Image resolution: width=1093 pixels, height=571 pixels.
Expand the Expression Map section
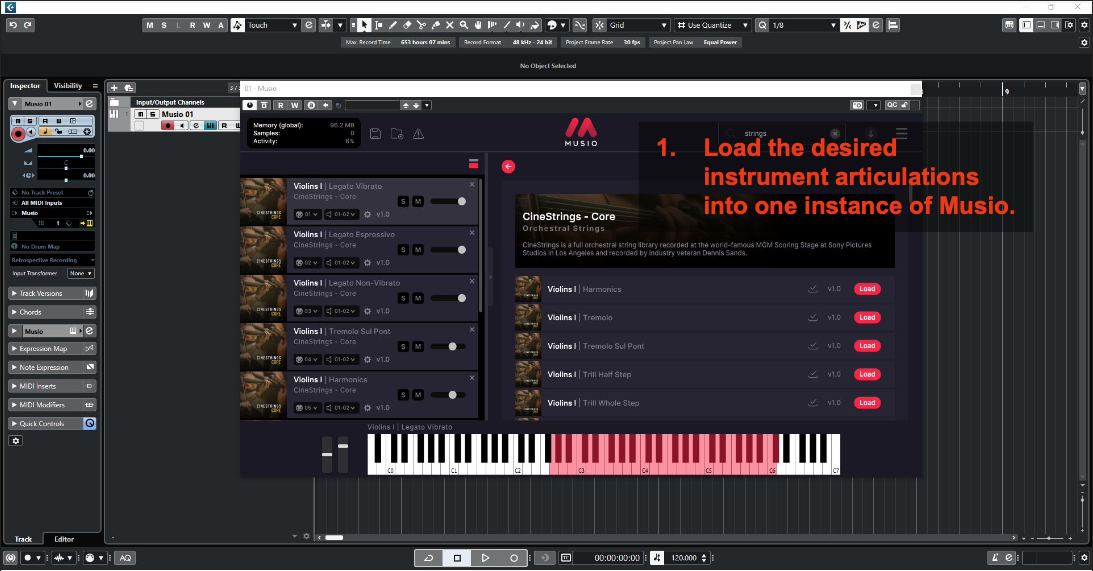click(x=52, y=349)
